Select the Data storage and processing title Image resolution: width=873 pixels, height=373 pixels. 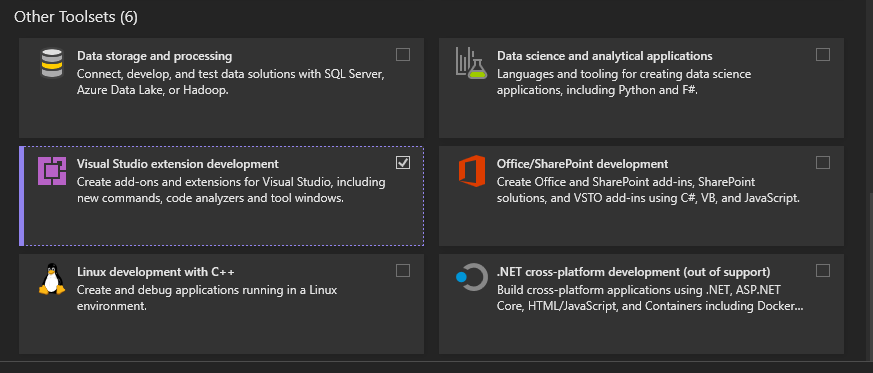[155, 56]
